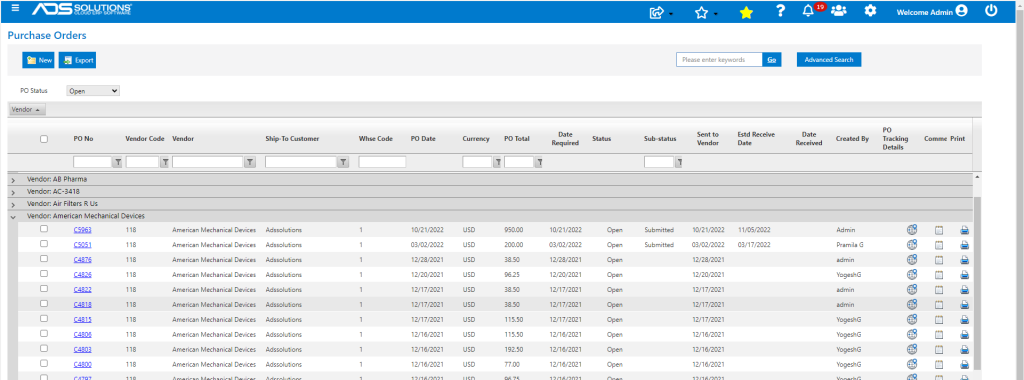Toggle the select-all header checkbox
This screenshot has width=1024, height=380.
point(44,138)
